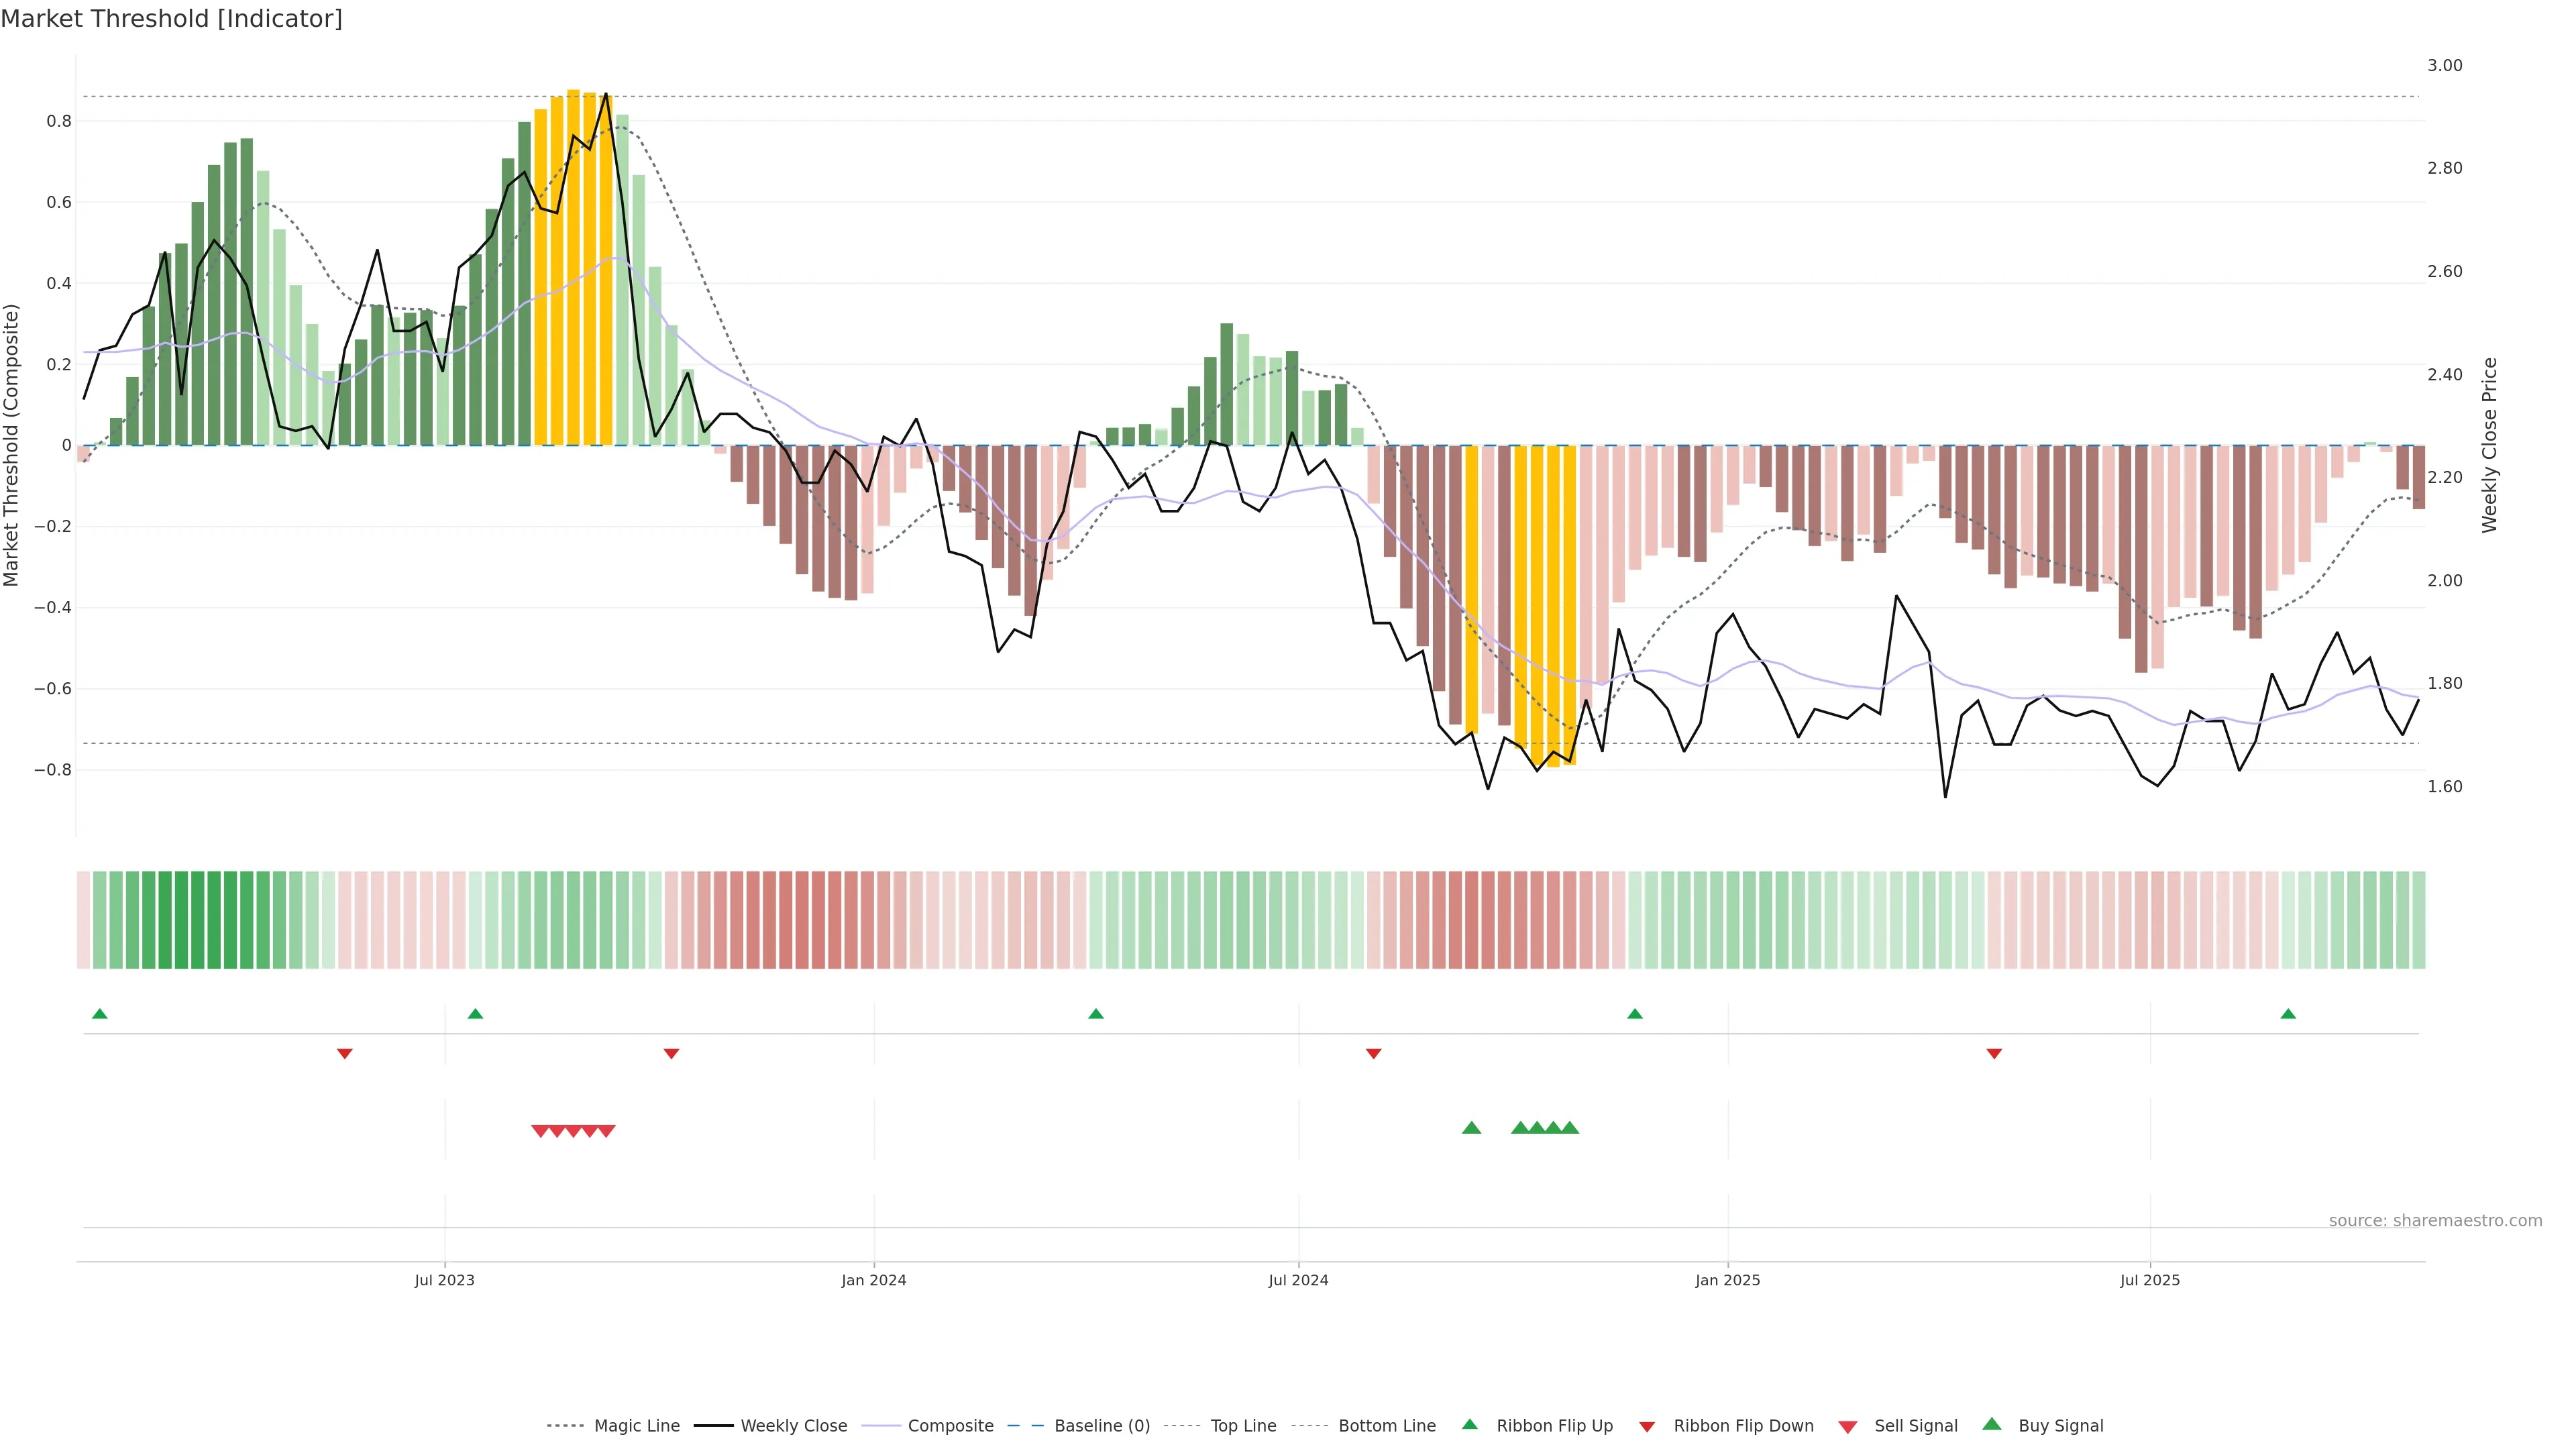Click the Weekly Close Price axis title
Image resolution: width=2576 pixels, height=1449 pixels.
[x=2489, y=445]
